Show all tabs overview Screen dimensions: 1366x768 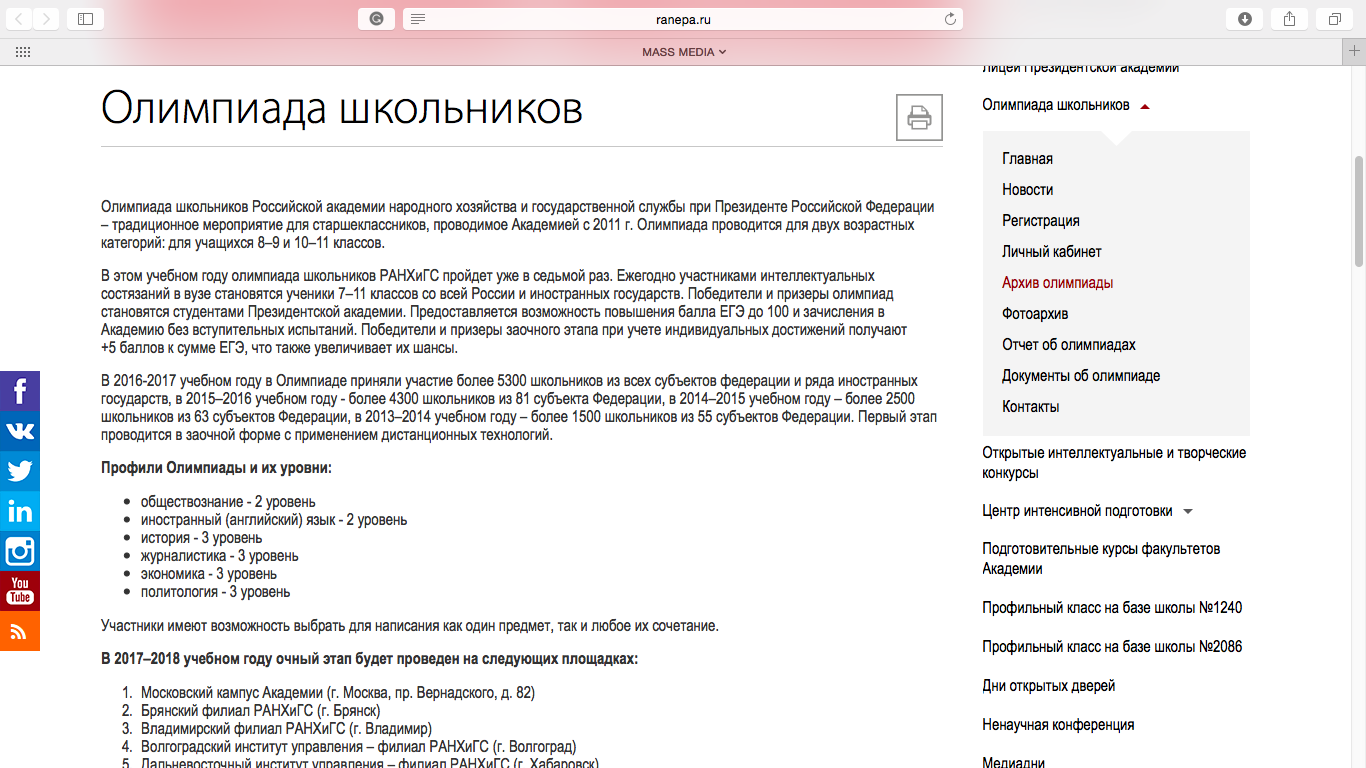pos(1335,18)
